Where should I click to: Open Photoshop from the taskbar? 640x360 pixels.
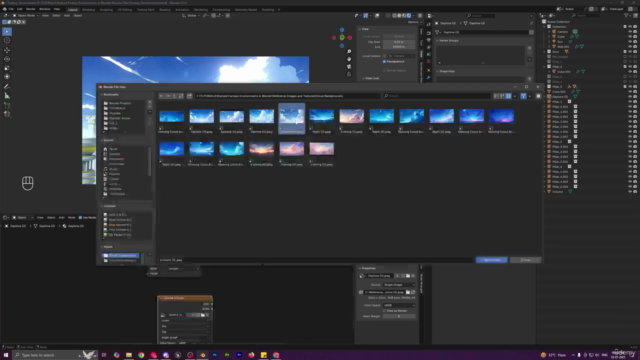coord(215,355)
